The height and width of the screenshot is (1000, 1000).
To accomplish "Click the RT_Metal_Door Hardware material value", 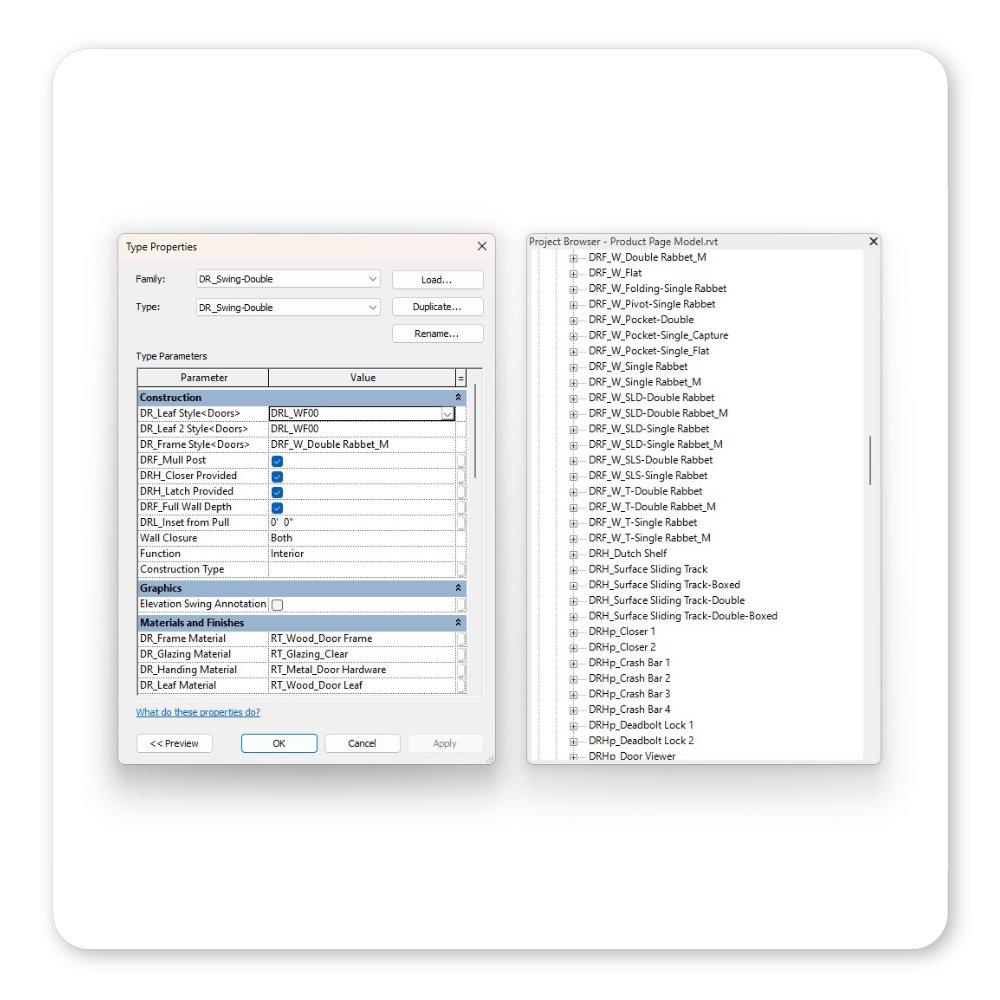I will [x=362, y=670].
